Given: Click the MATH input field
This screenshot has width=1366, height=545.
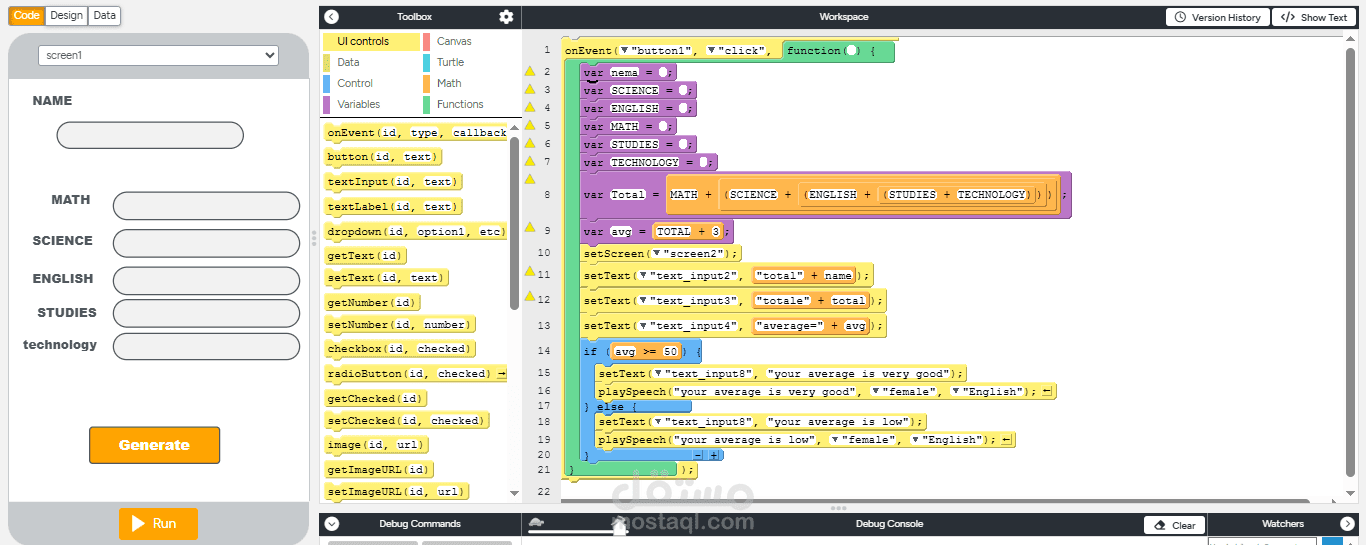Looking at the screenshot, I should click(x=206, y=206).
